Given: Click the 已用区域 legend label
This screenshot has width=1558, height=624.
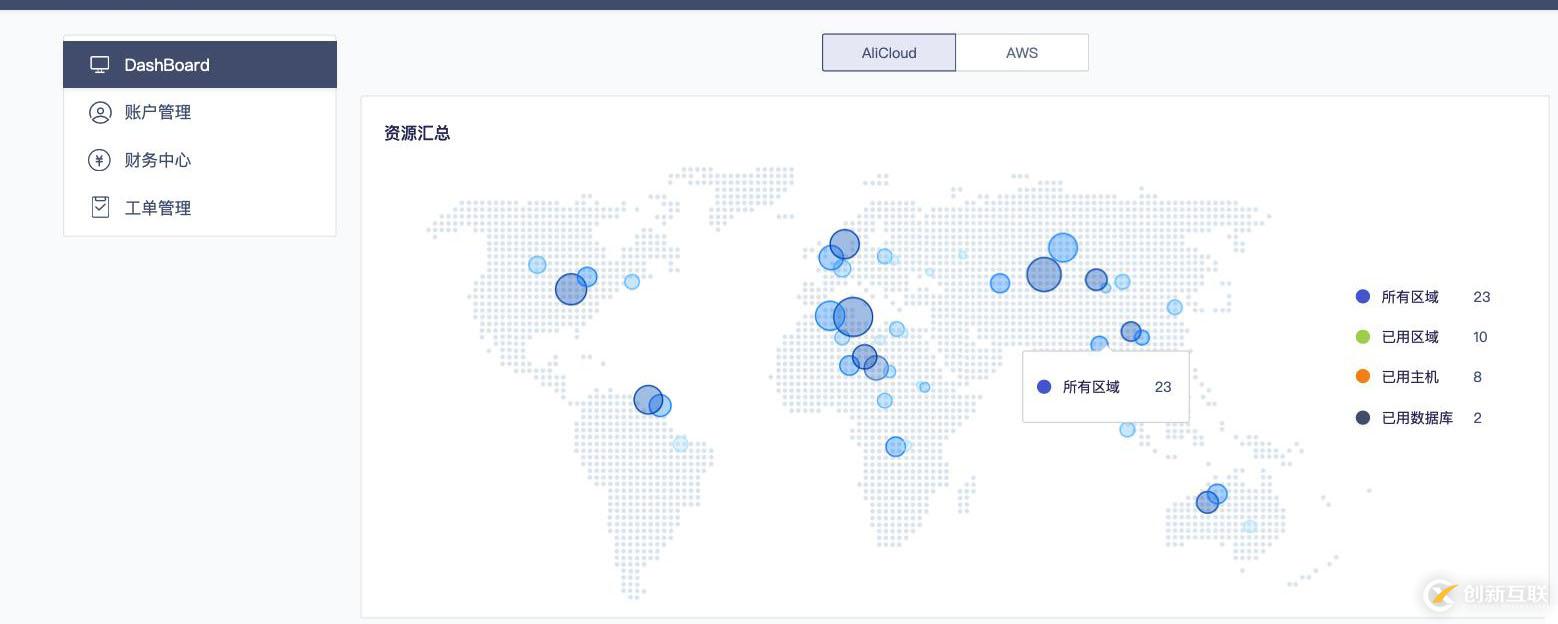Looking at the screenshot, I should coord(1410,337).
